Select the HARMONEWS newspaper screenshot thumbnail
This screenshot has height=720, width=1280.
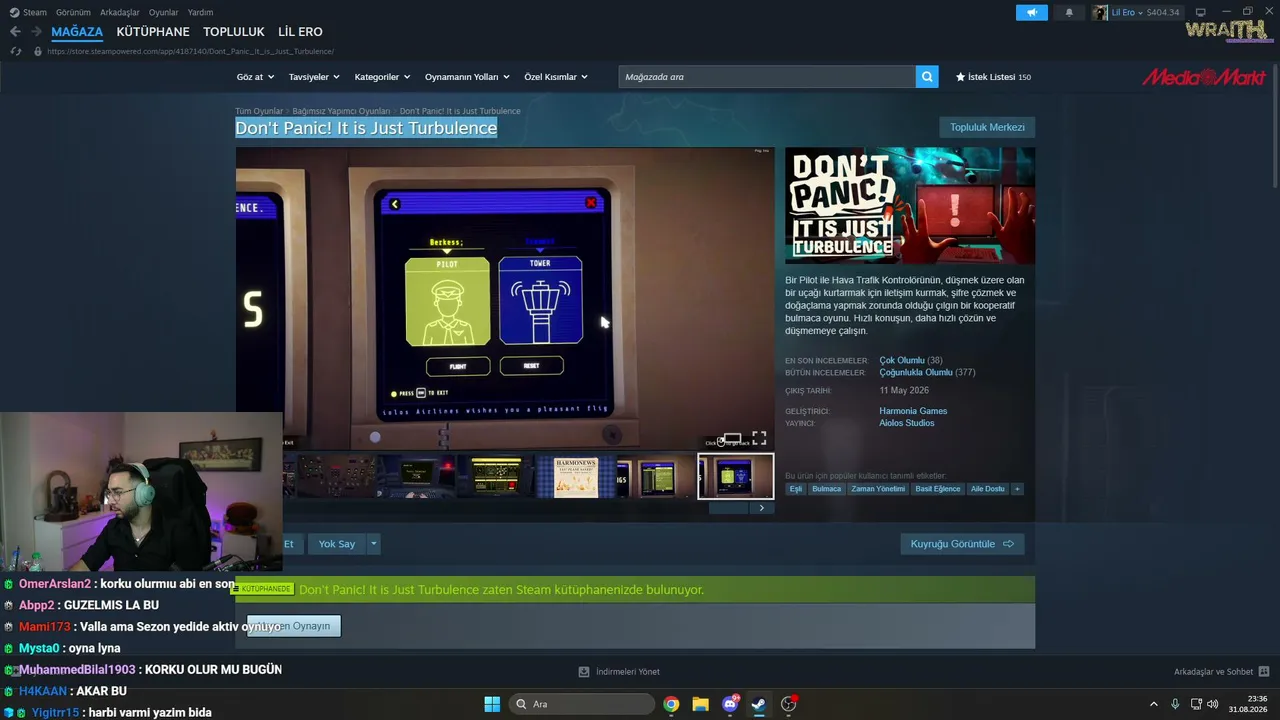(x=575, y=476)
